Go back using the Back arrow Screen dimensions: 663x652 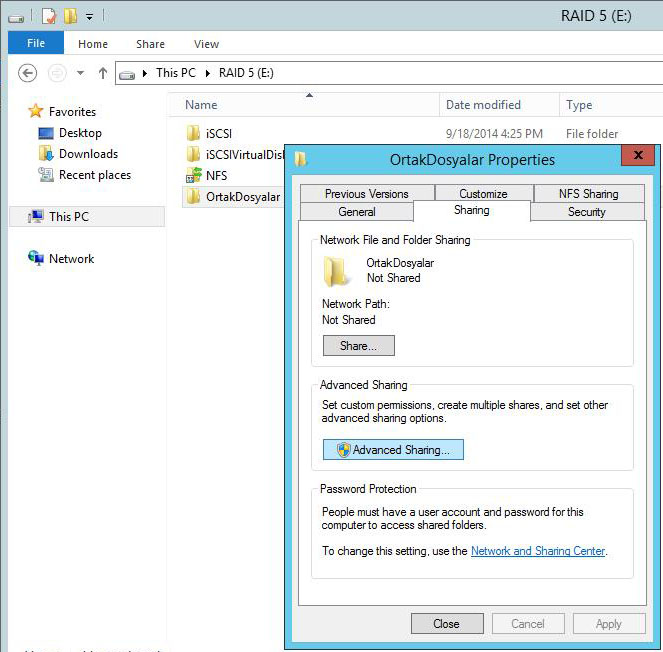pos(28,73)
